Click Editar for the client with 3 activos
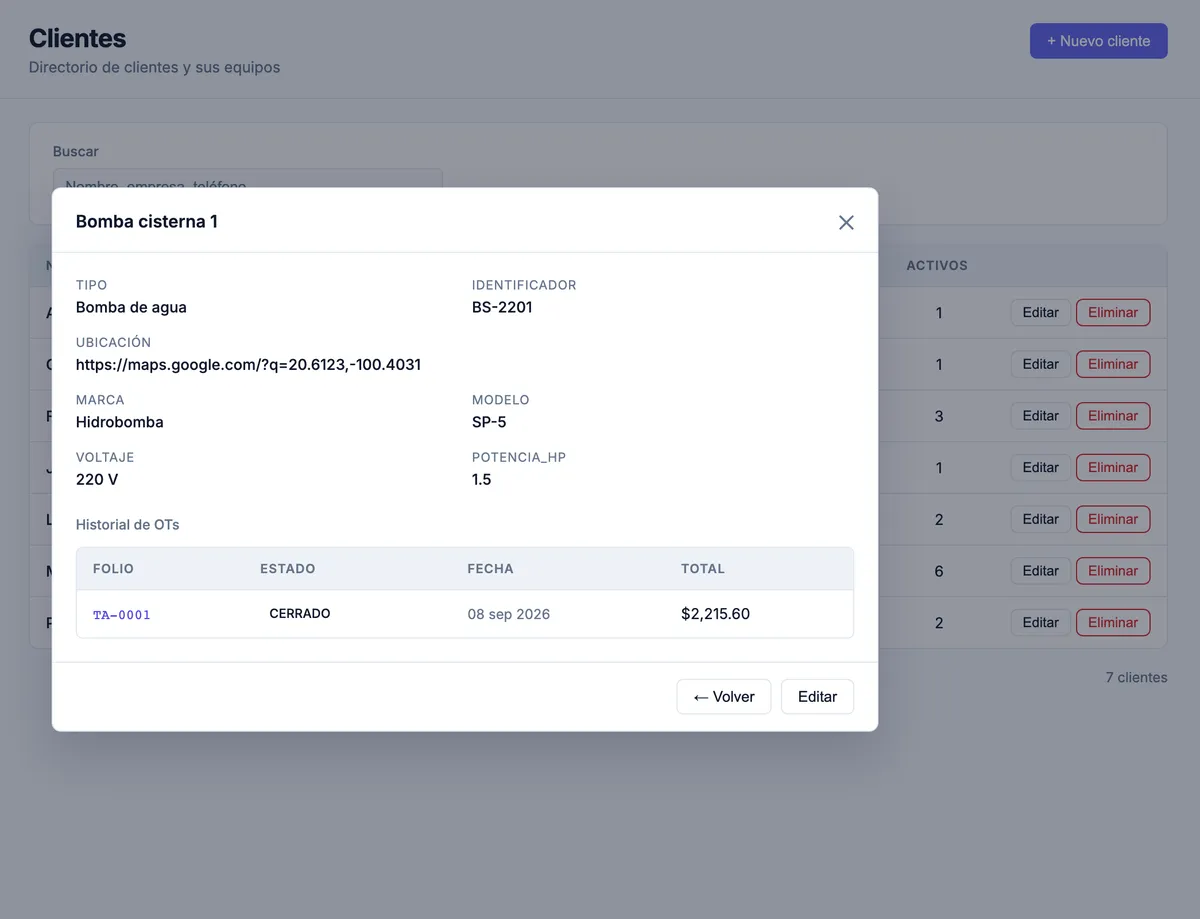Image resolution: width=1200 pixels, height=919 pixels. click(1040, 416)
